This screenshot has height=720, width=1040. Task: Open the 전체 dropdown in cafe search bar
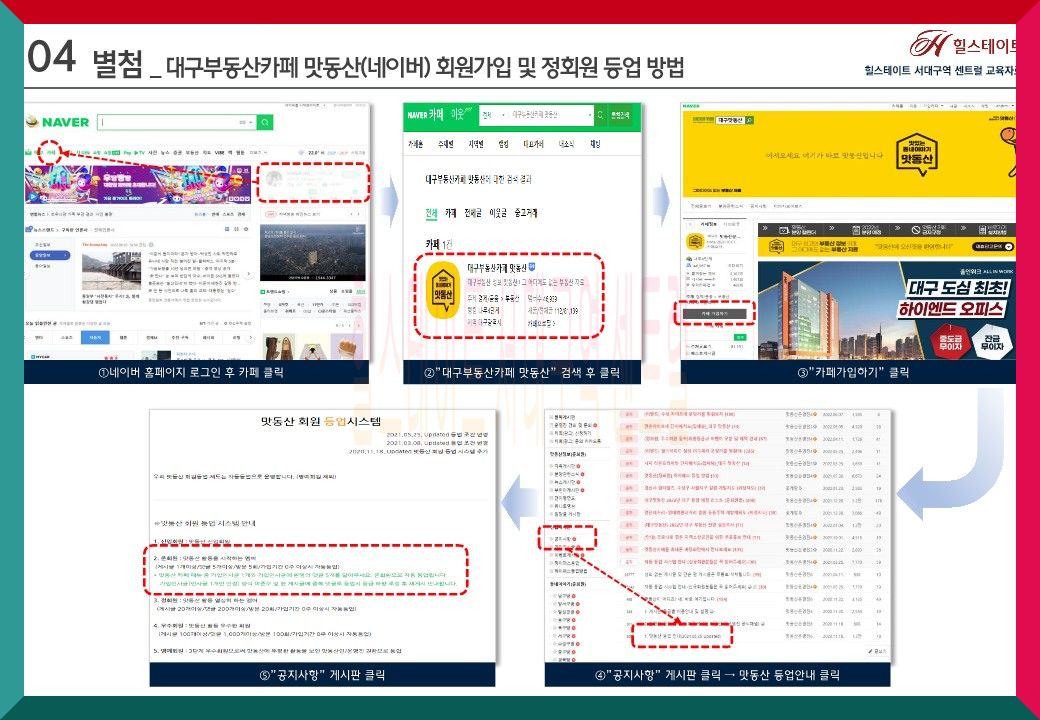point(492,115)
